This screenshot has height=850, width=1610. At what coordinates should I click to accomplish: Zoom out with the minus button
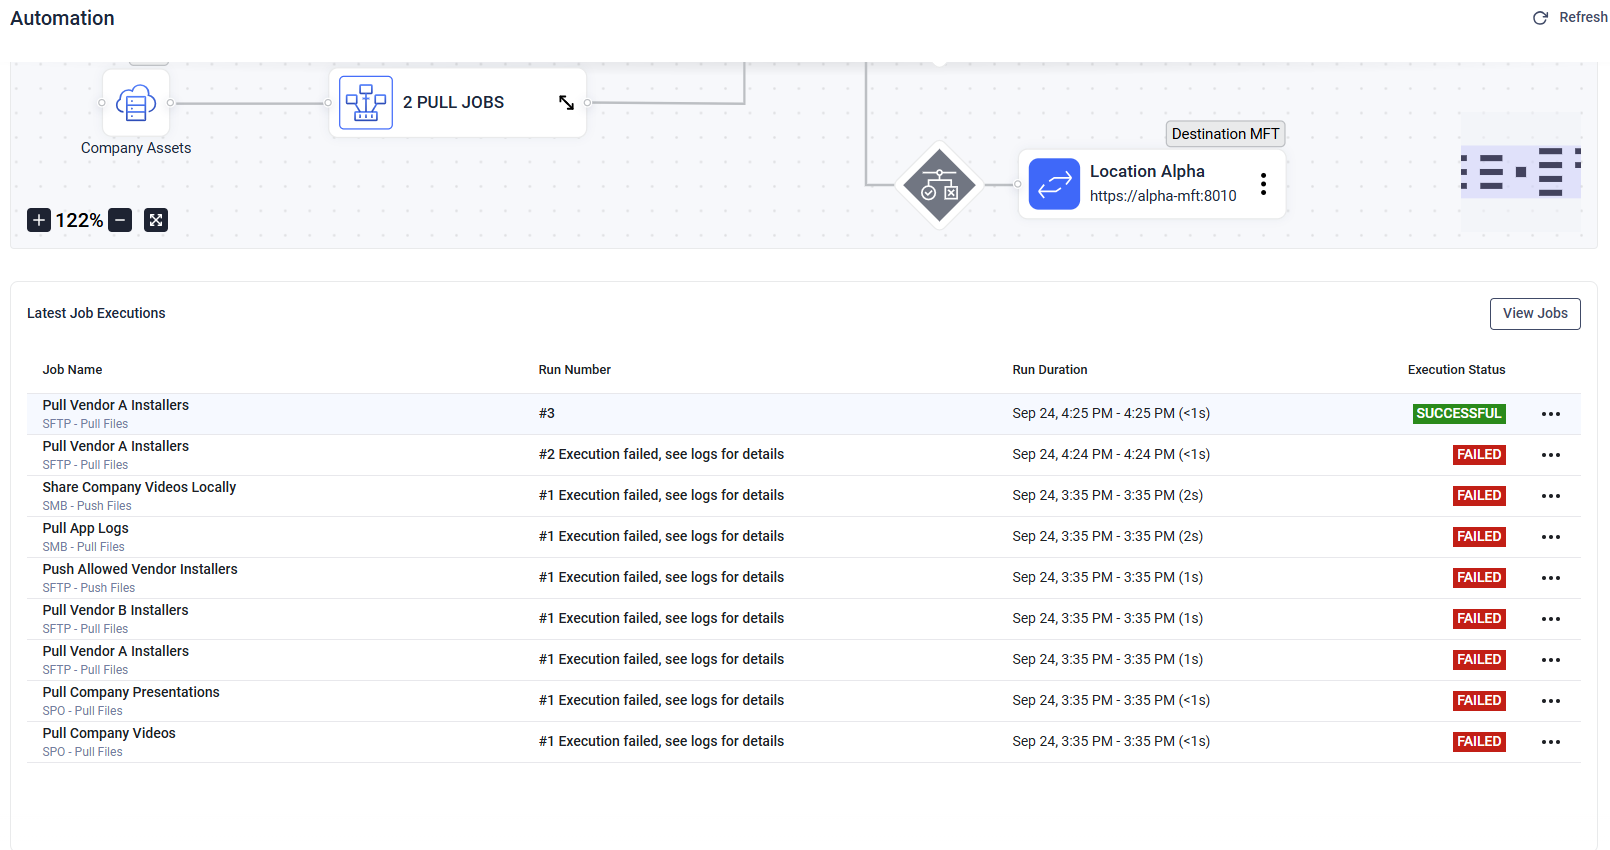click(x=120, y=220)
